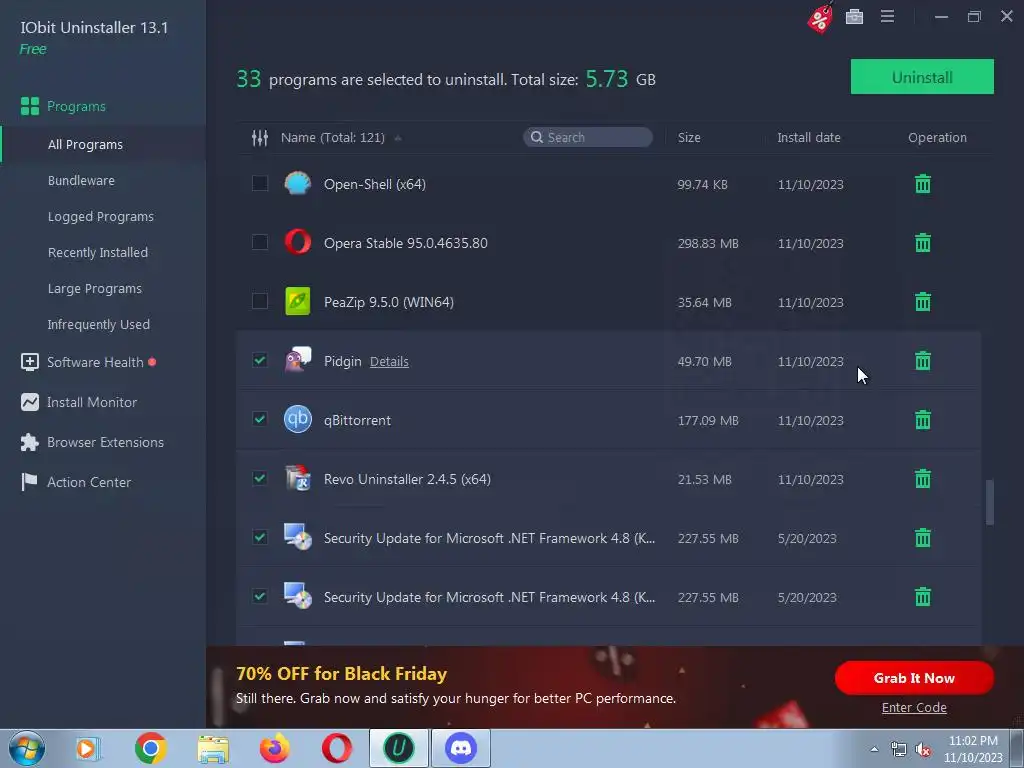Uncheck the Revo Uninstaller checkbox
The height and width of the screenshot is (768, 1024).
pos(260,478)
